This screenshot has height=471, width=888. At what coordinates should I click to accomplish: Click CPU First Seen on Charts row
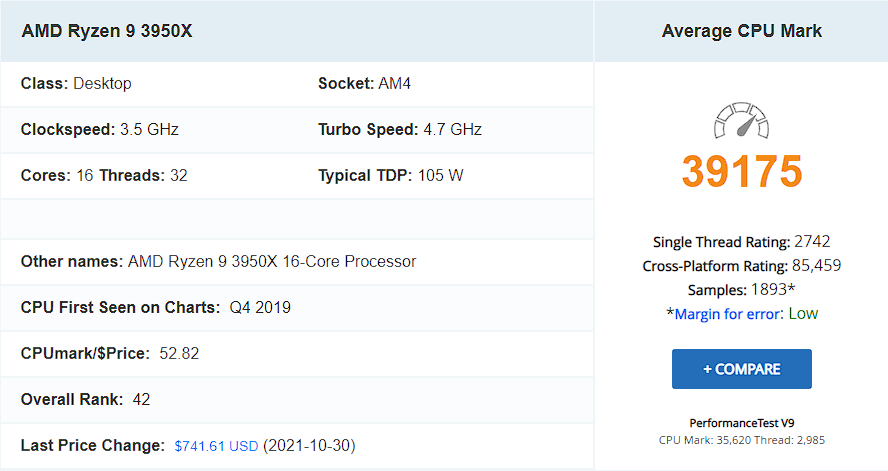pos(156,308)
